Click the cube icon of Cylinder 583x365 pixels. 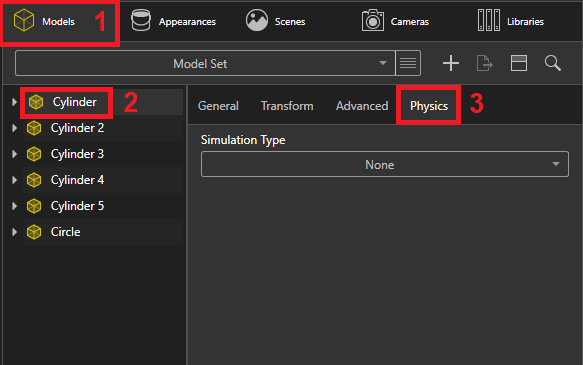pyautogui.click(x=36, y=102)
